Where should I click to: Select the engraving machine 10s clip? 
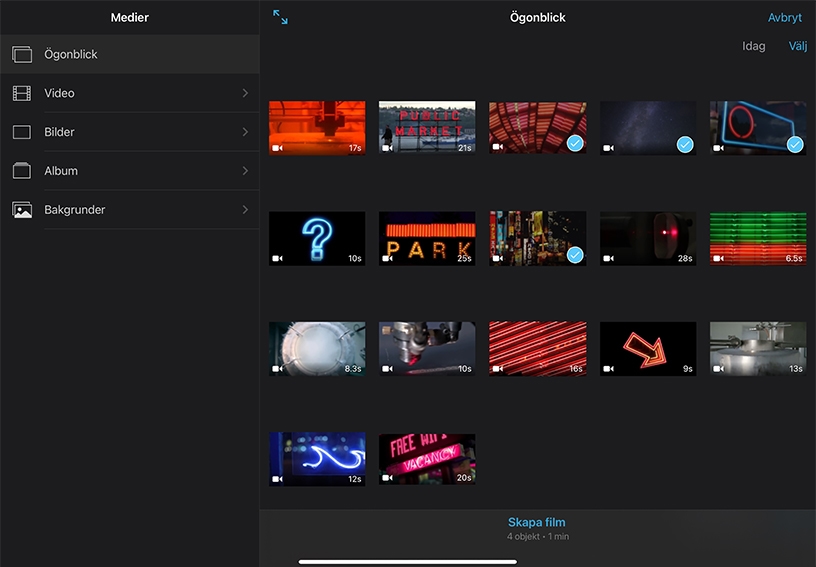pyautogui.click(x=427, y=349)
